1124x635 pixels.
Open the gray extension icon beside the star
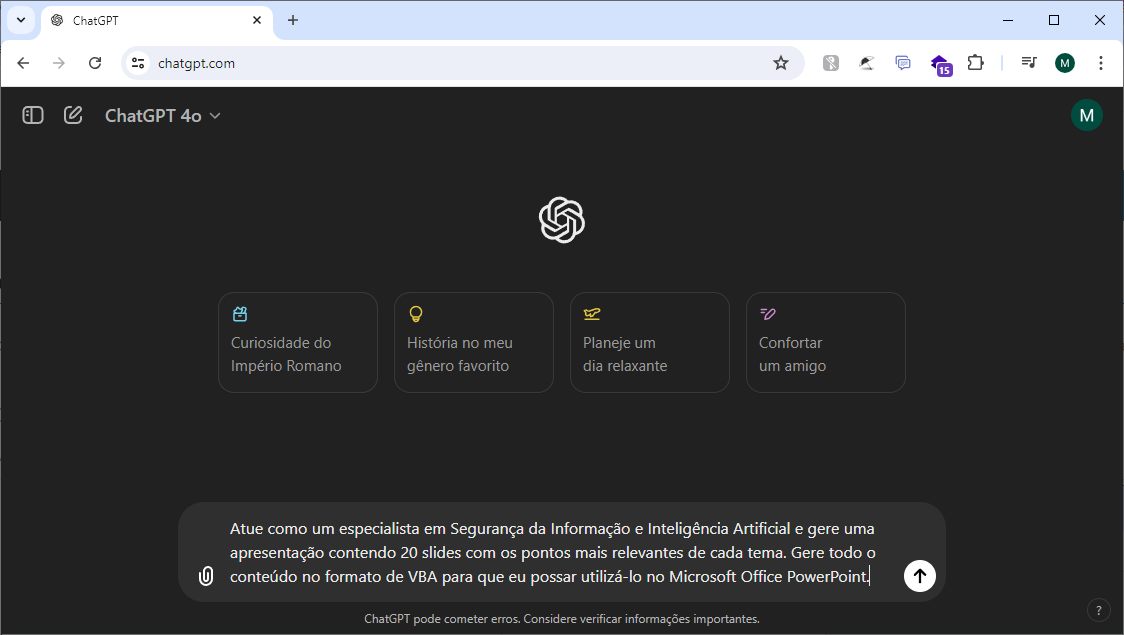[831, 63]
